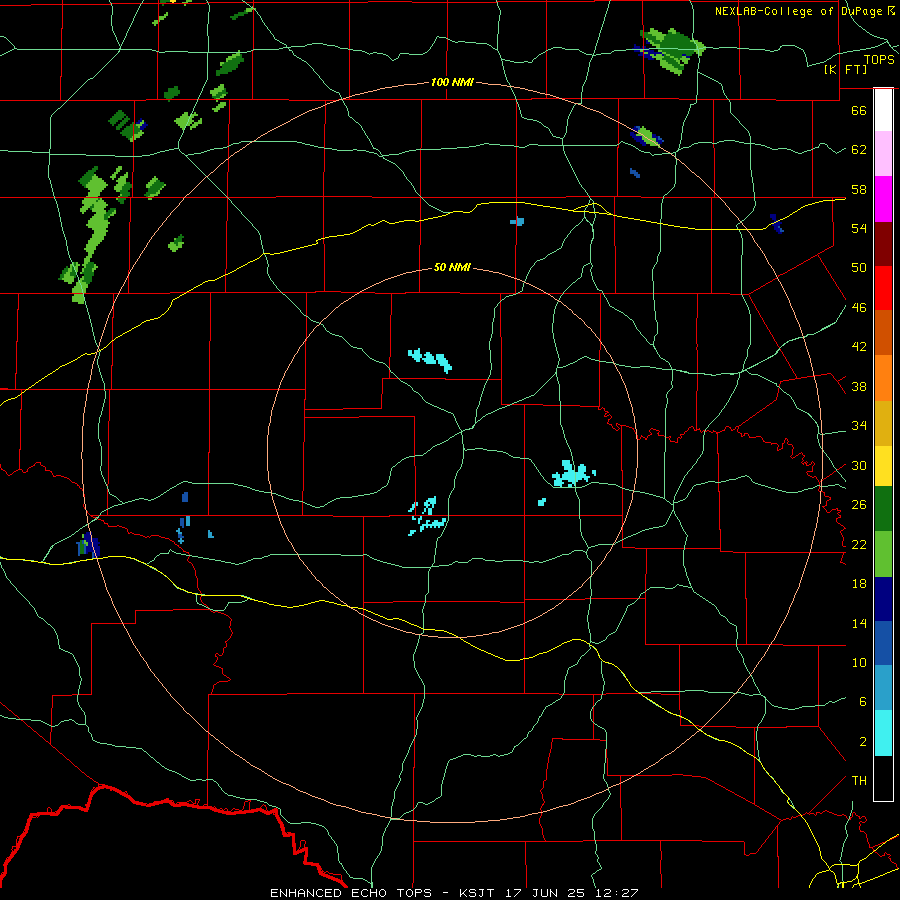Click the cyan echo cluster north of center
The width and height of the screenshot is (900, 900).
click(430, 360)
